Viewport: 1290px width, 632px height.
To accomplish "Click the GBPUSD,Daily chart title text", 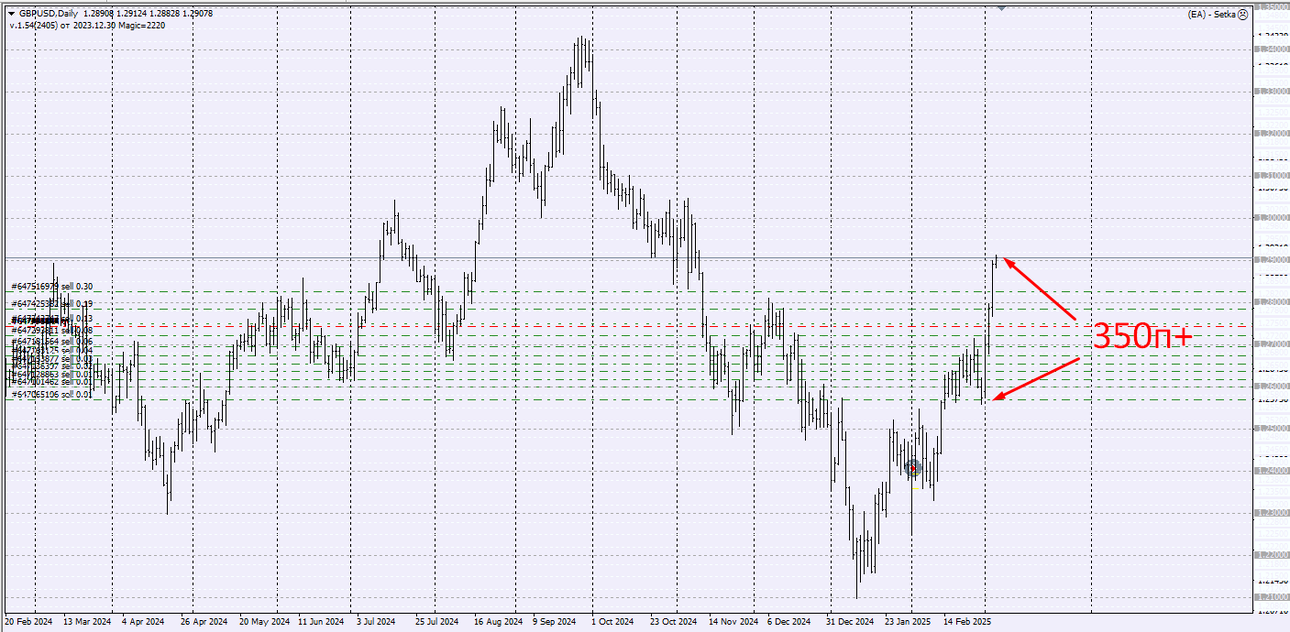I will (x=47, y=13).
